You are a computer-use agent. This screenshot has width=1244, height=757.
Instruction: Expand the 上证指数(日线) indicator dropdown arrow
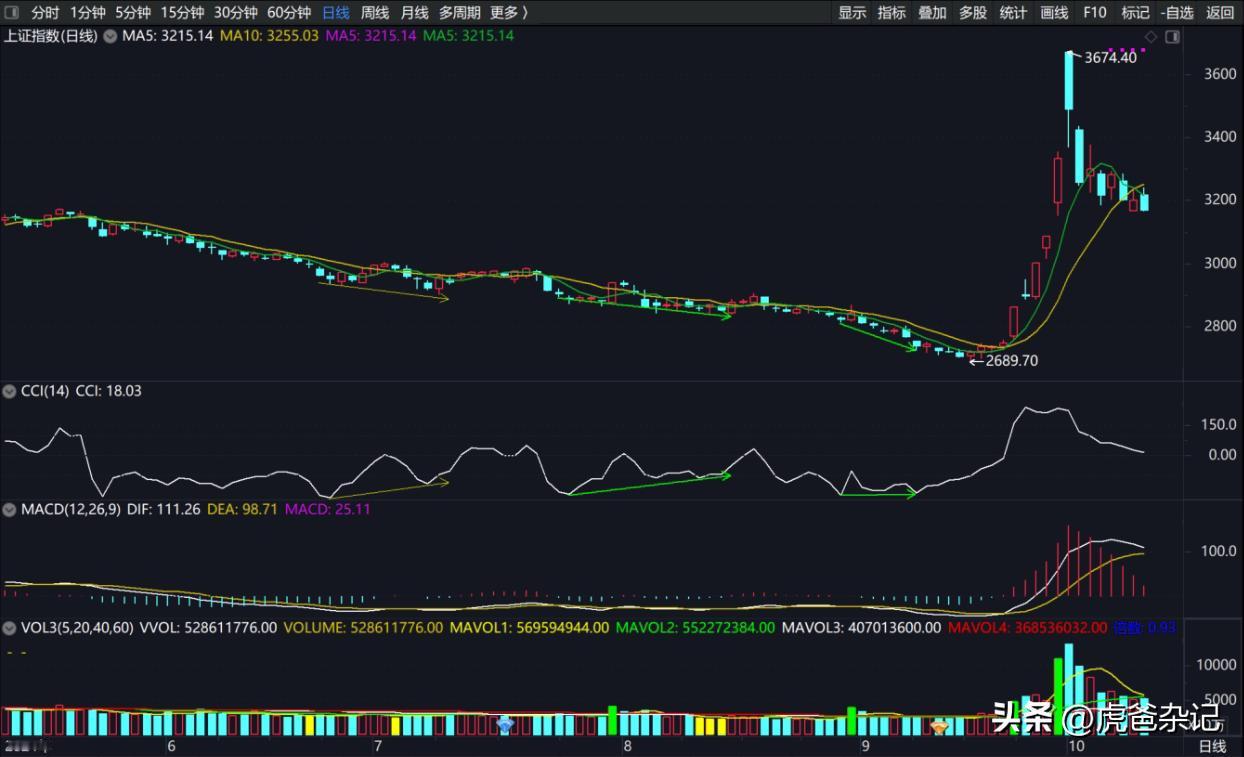click(x=109, y=36)
